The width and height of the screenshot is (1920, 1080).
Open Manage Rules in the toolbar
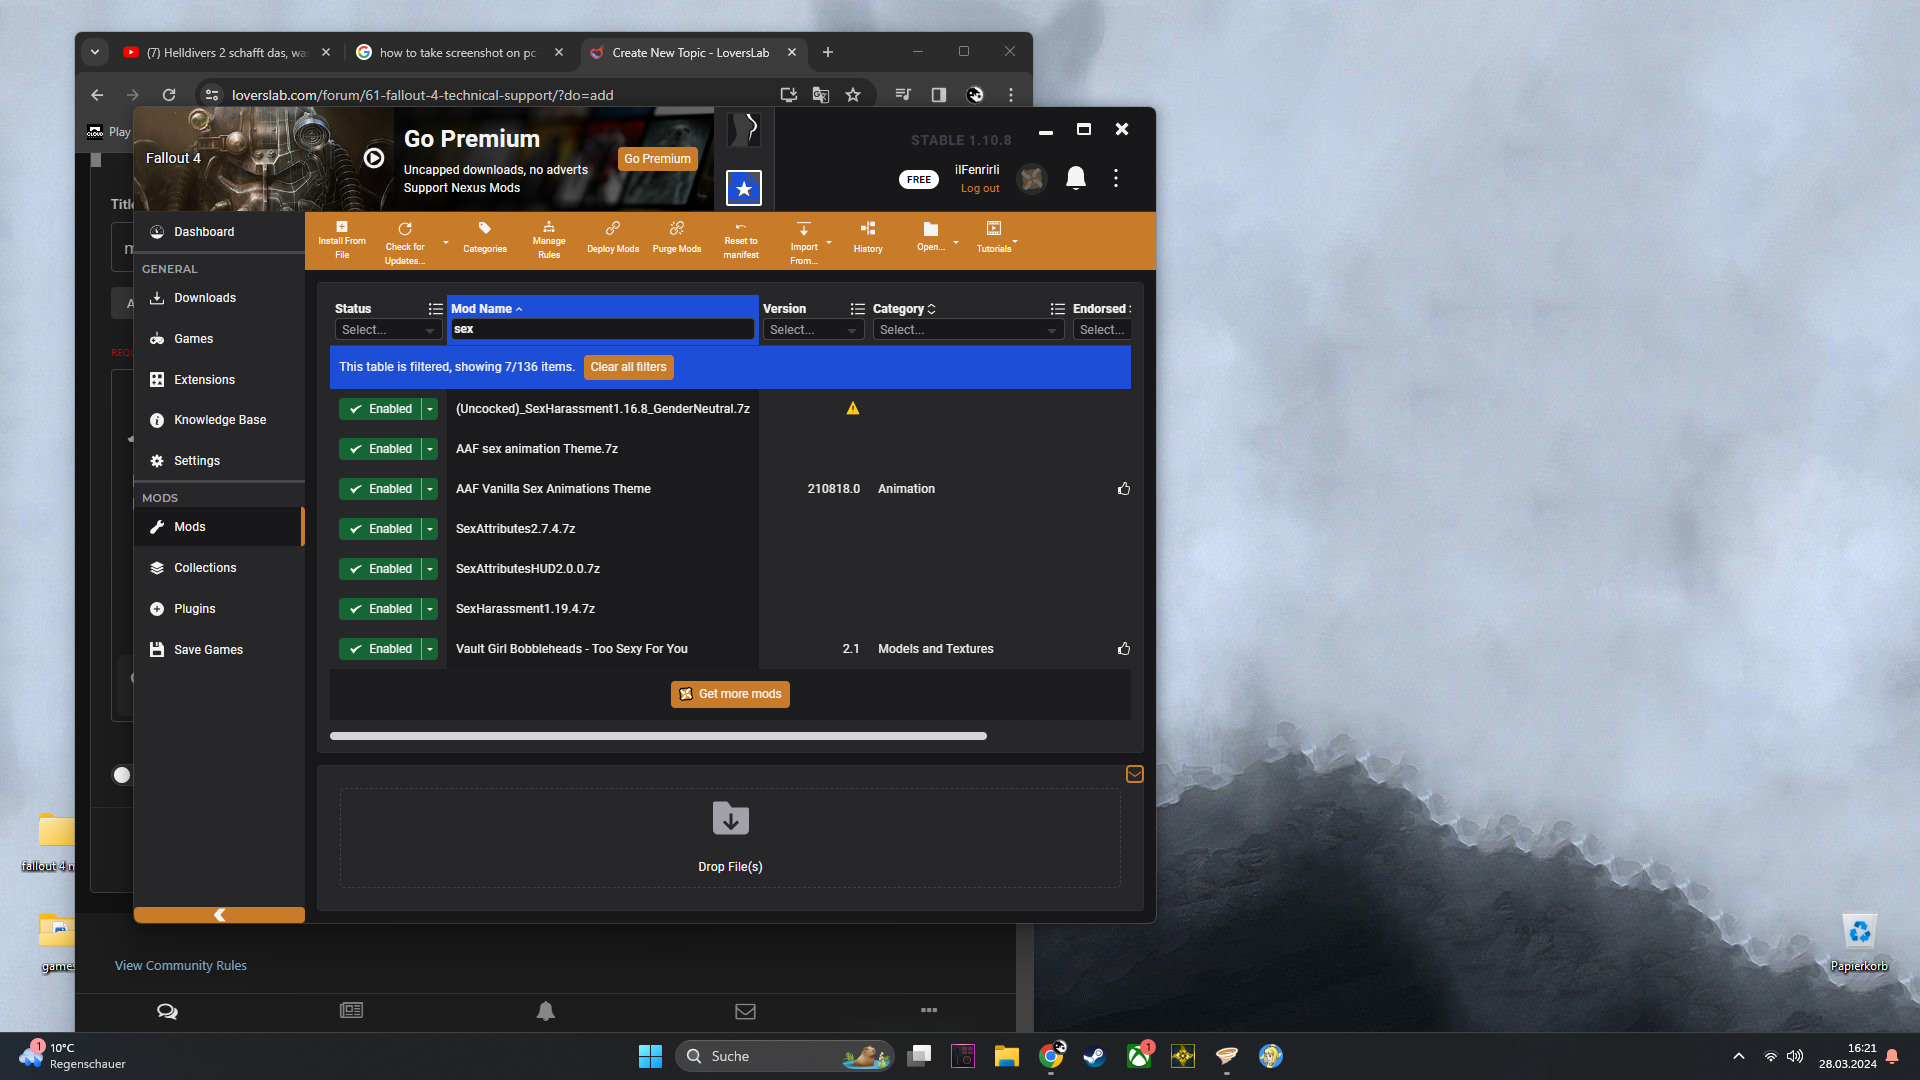point(549,241)
